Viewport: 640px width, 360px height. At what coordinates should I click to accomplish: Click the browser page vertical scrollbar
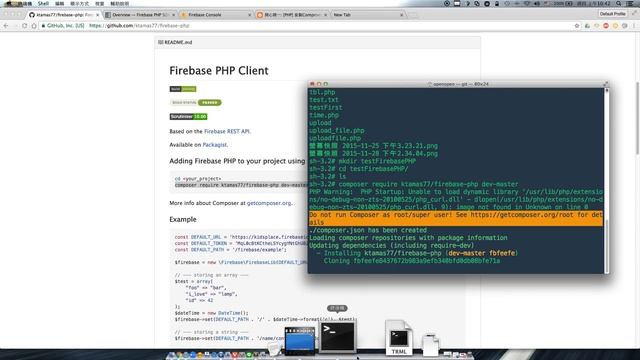click(638, 118)
